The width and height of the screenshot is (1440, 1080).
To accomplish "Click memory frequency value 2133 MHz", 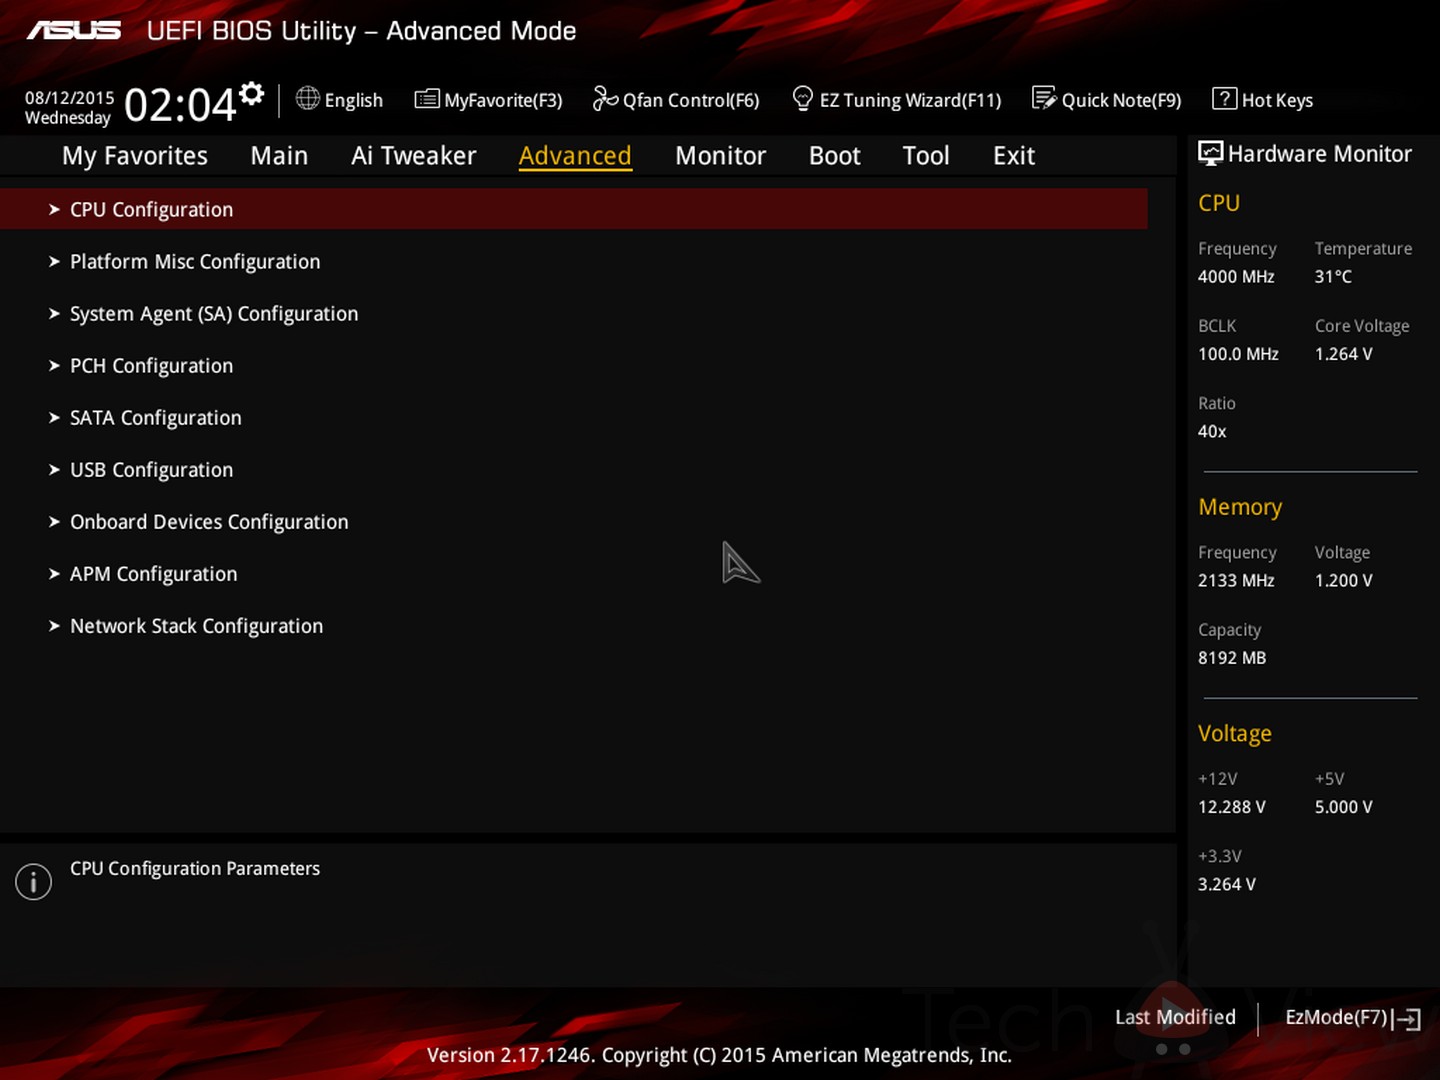I will [1236, 580].
